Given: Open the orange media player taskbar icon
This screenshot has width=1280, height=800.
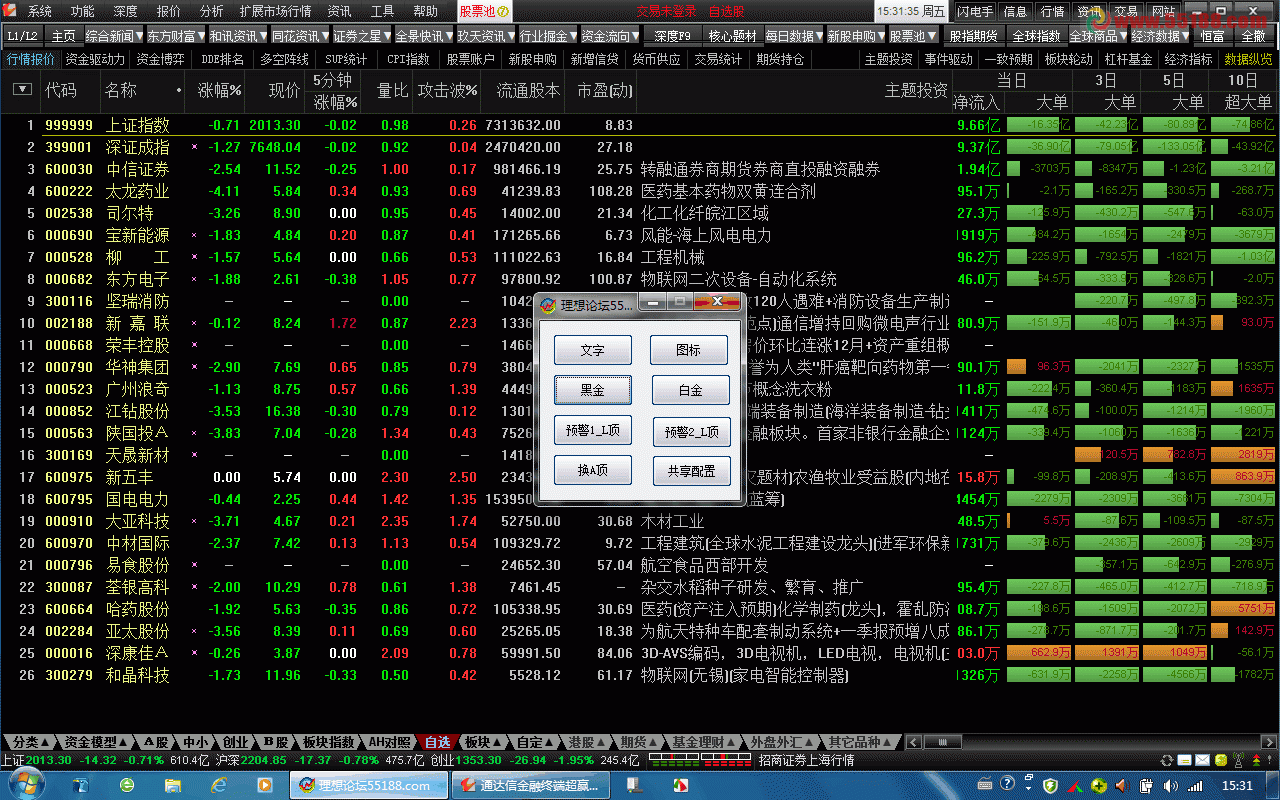Looking at the screenshot, I should click(264, 785).
